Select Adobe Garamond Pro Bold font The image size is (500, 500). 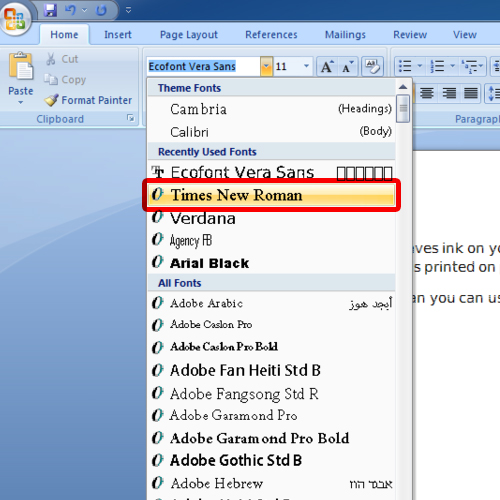point(271,438)
